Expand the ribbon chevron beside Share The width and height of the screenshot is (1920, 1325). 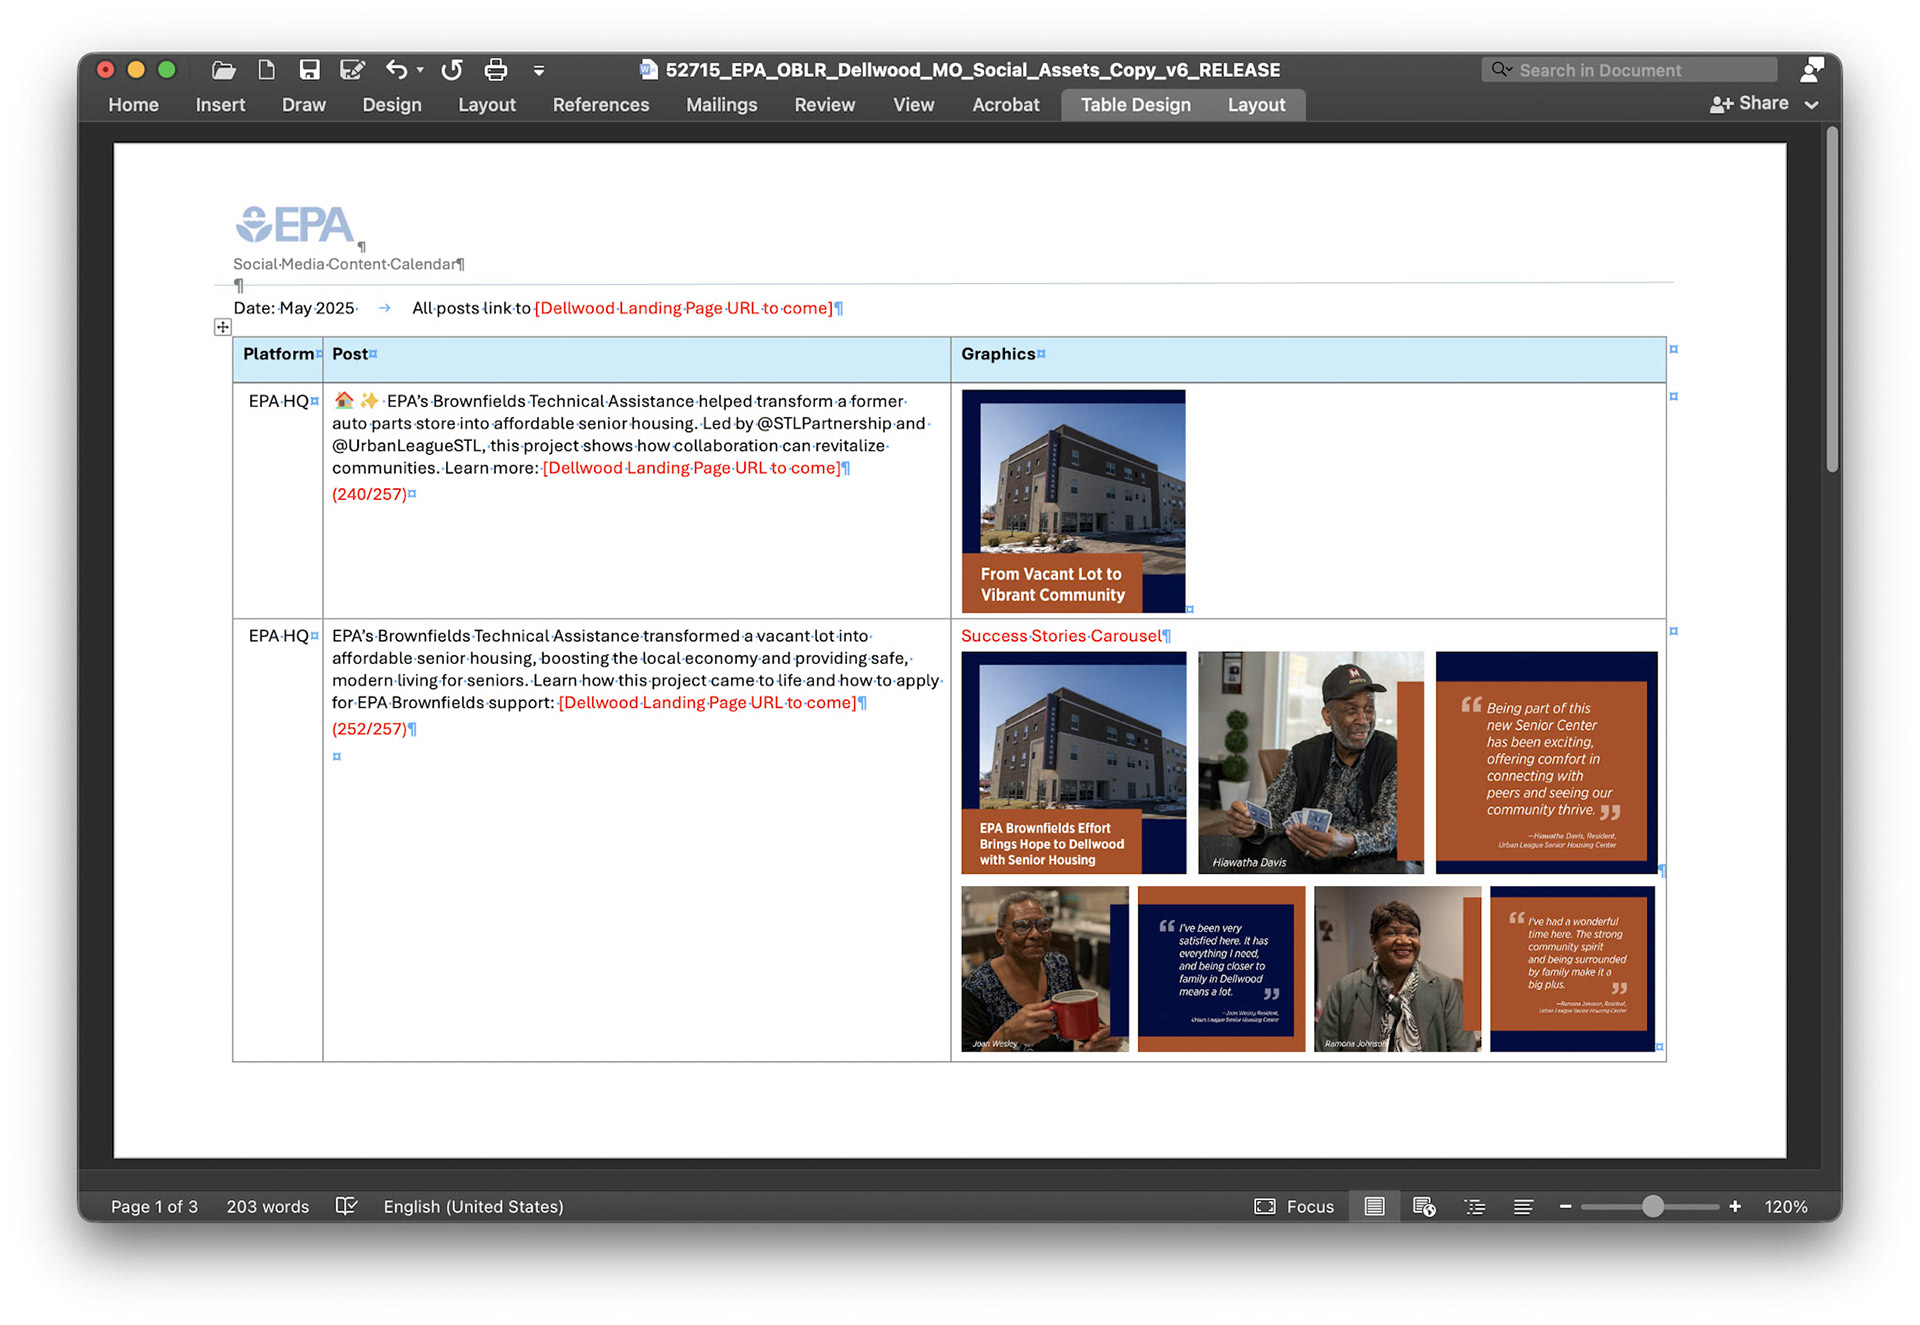pyautogui.click(x=1811, y=104)
